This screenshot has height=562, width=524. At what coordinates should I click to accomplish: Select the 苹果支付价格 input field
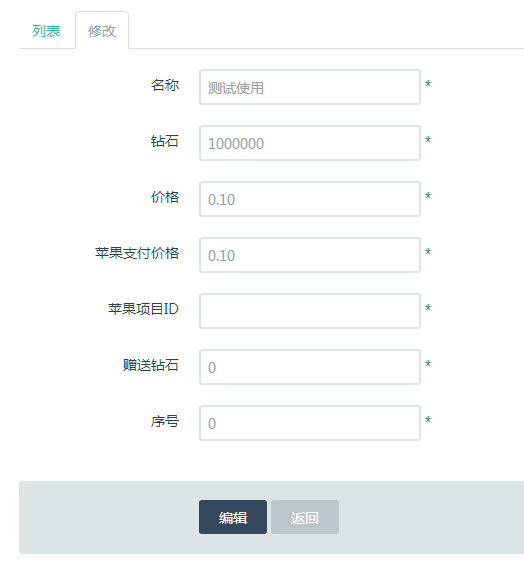pos(310,255)
